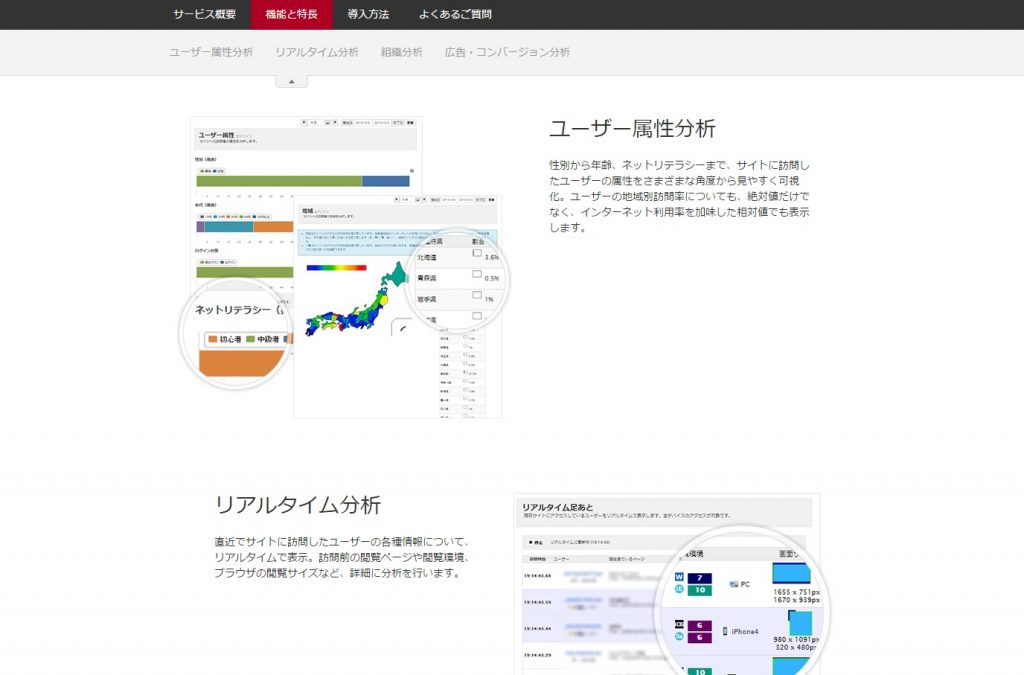This screenshot has width=1024, height=675.
Task: Open the 組織分析 link in the sub navigation
Action: pyautogui.click(x=402, y=52)
